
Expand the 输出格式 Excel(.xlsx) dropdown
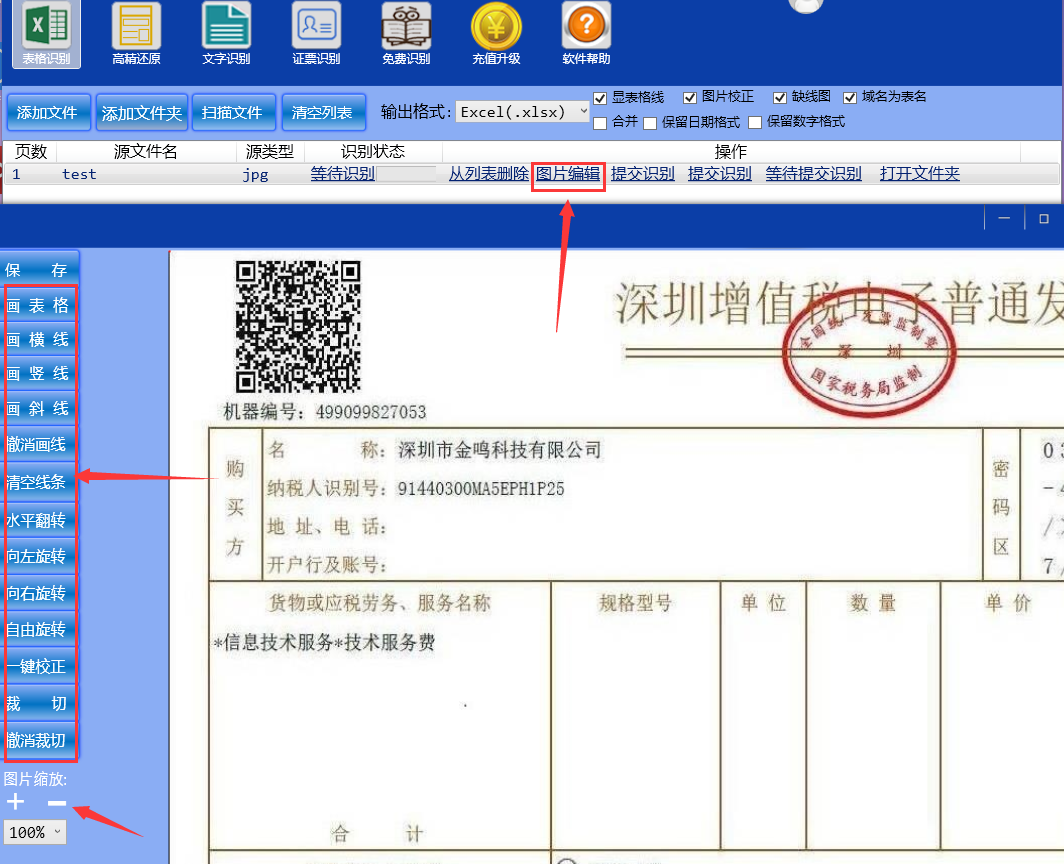coord(523,112)
